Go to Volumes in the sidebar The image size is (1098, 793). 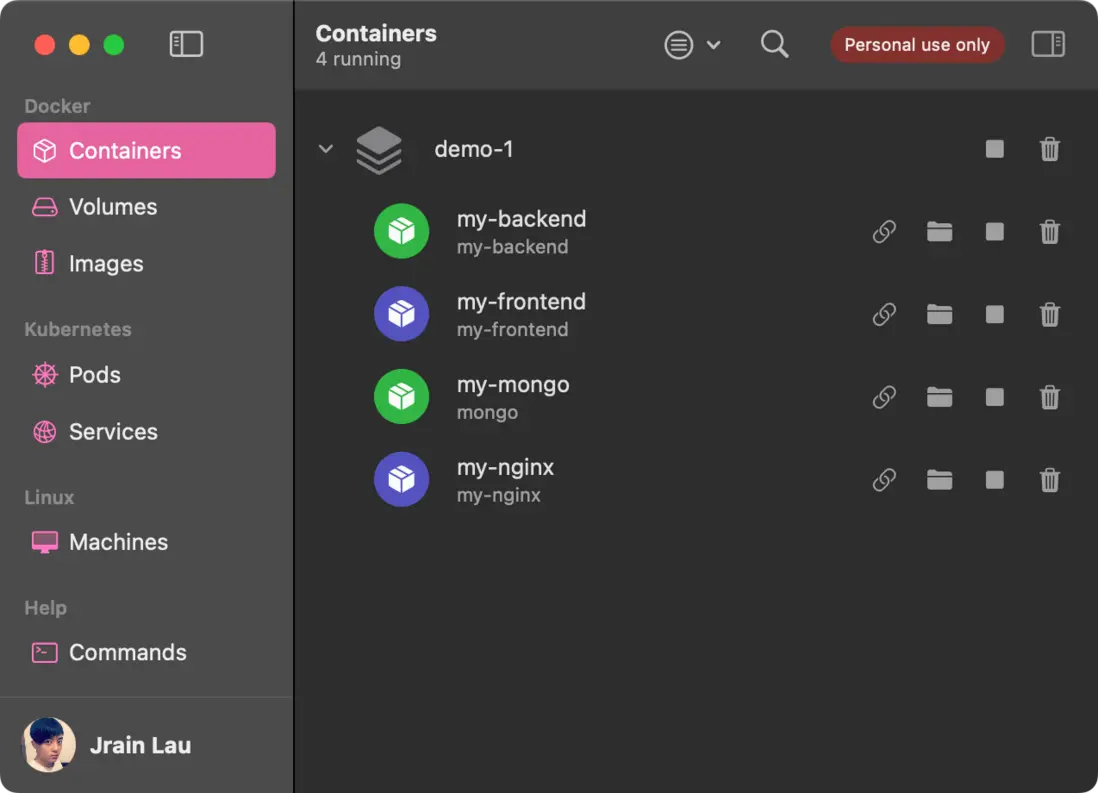112,207
